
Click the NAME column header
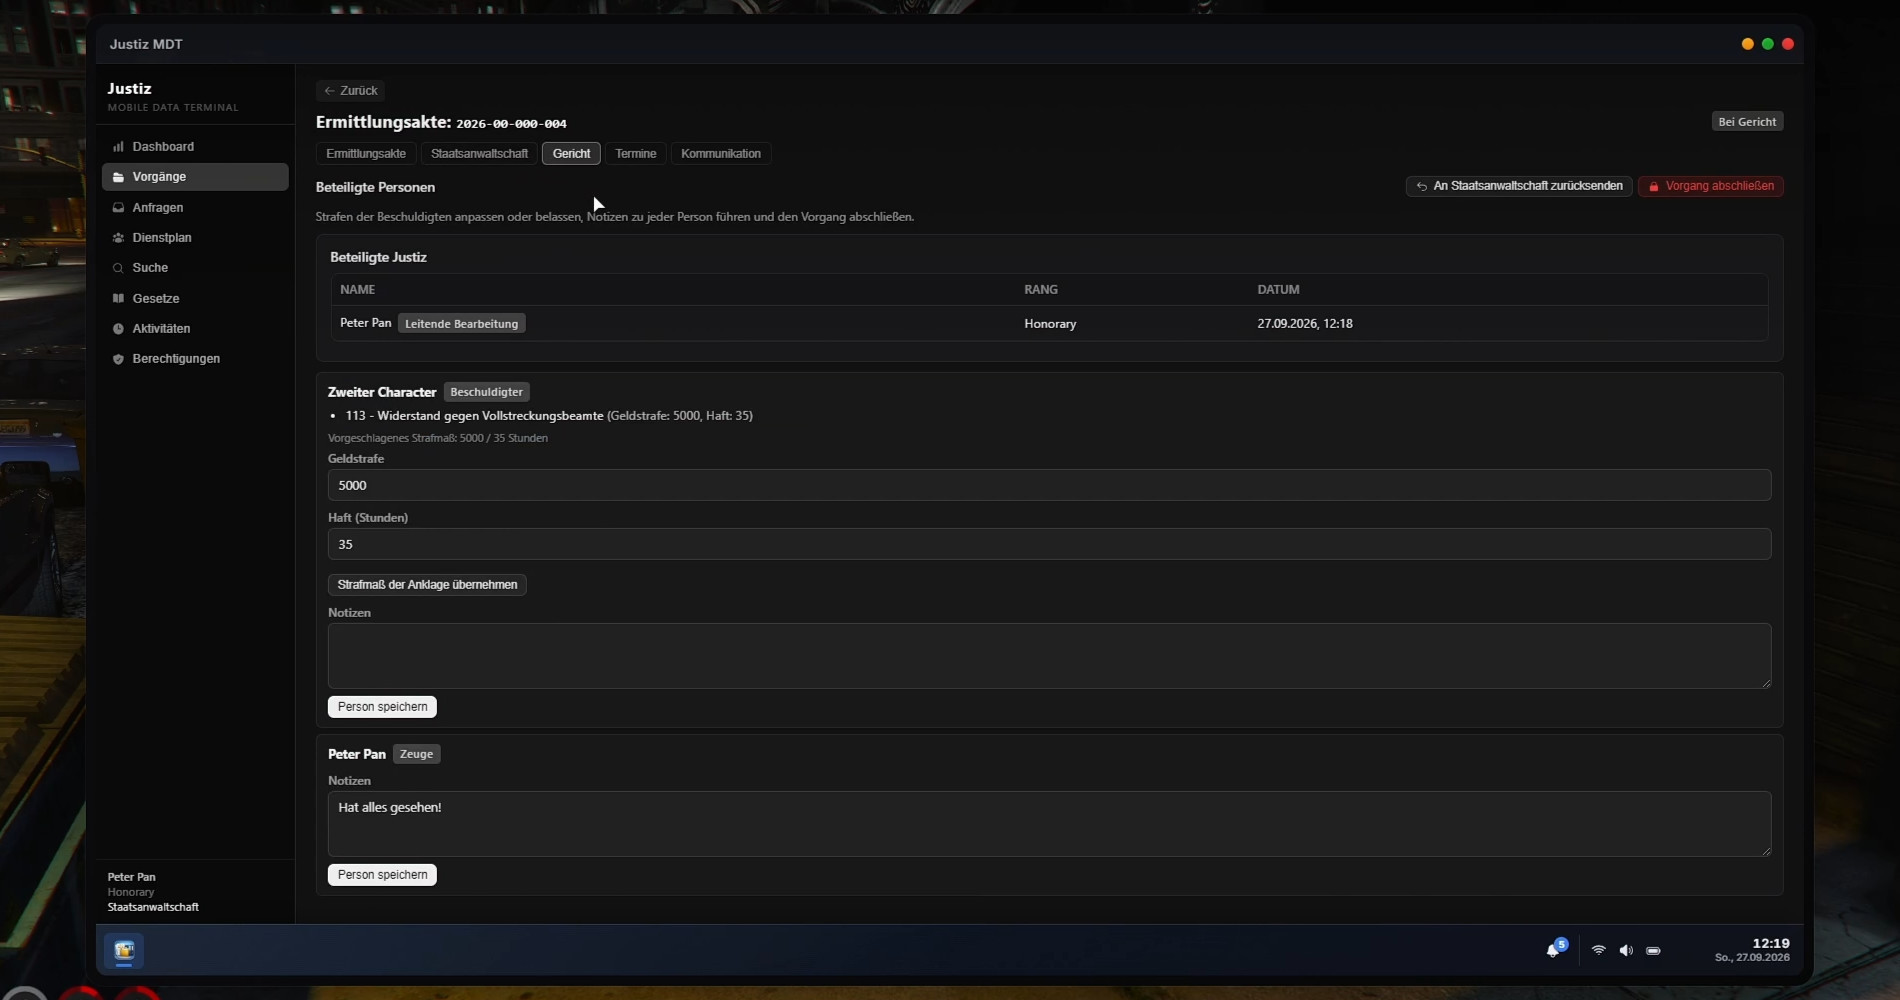(357, 289)
